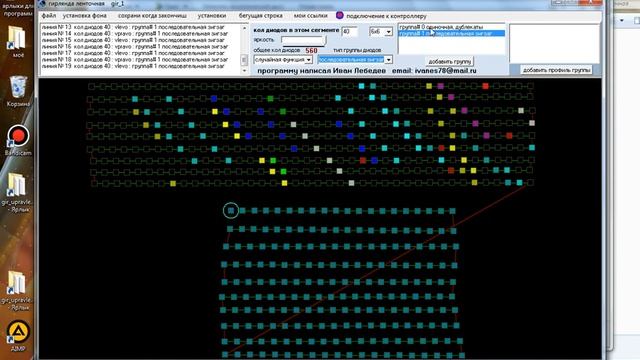Click the Bandicam record icon
The height and width of the screenshot is (360, 640).
(18, 140)
